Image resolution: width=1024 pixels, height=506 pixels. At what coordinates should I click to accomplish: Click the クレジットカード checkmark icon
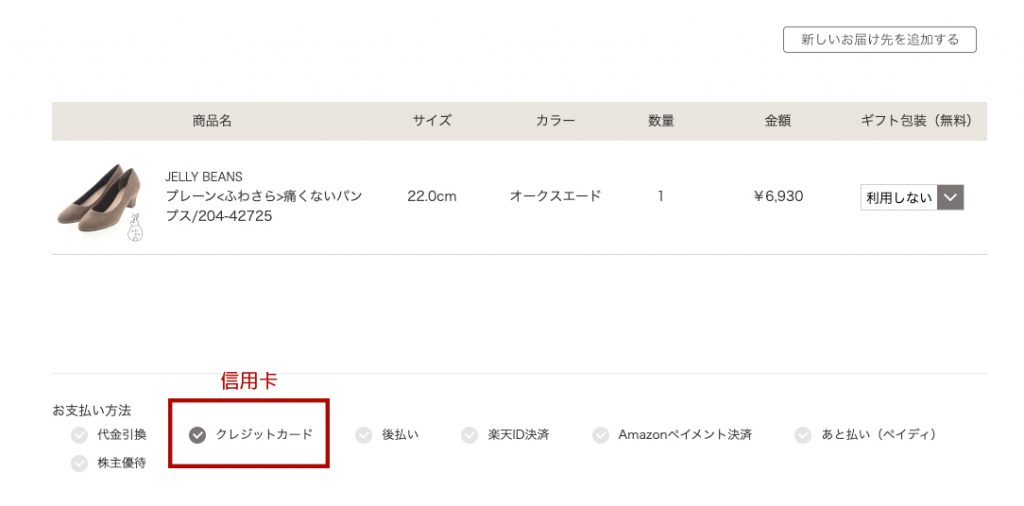pyautogui.click(x=197, y=435)
